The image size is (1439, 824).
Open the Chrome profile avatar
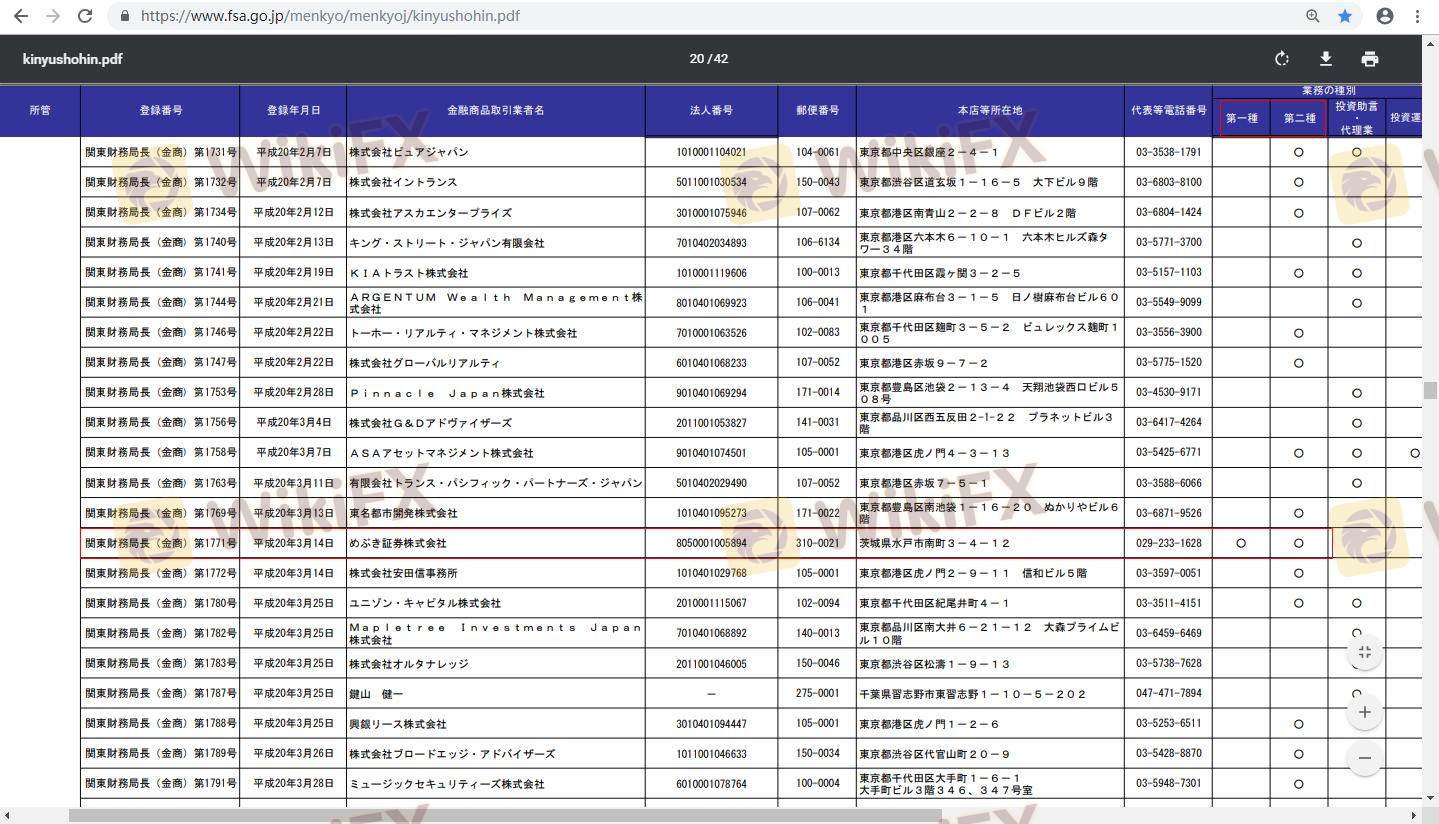tap(1385, 16)
